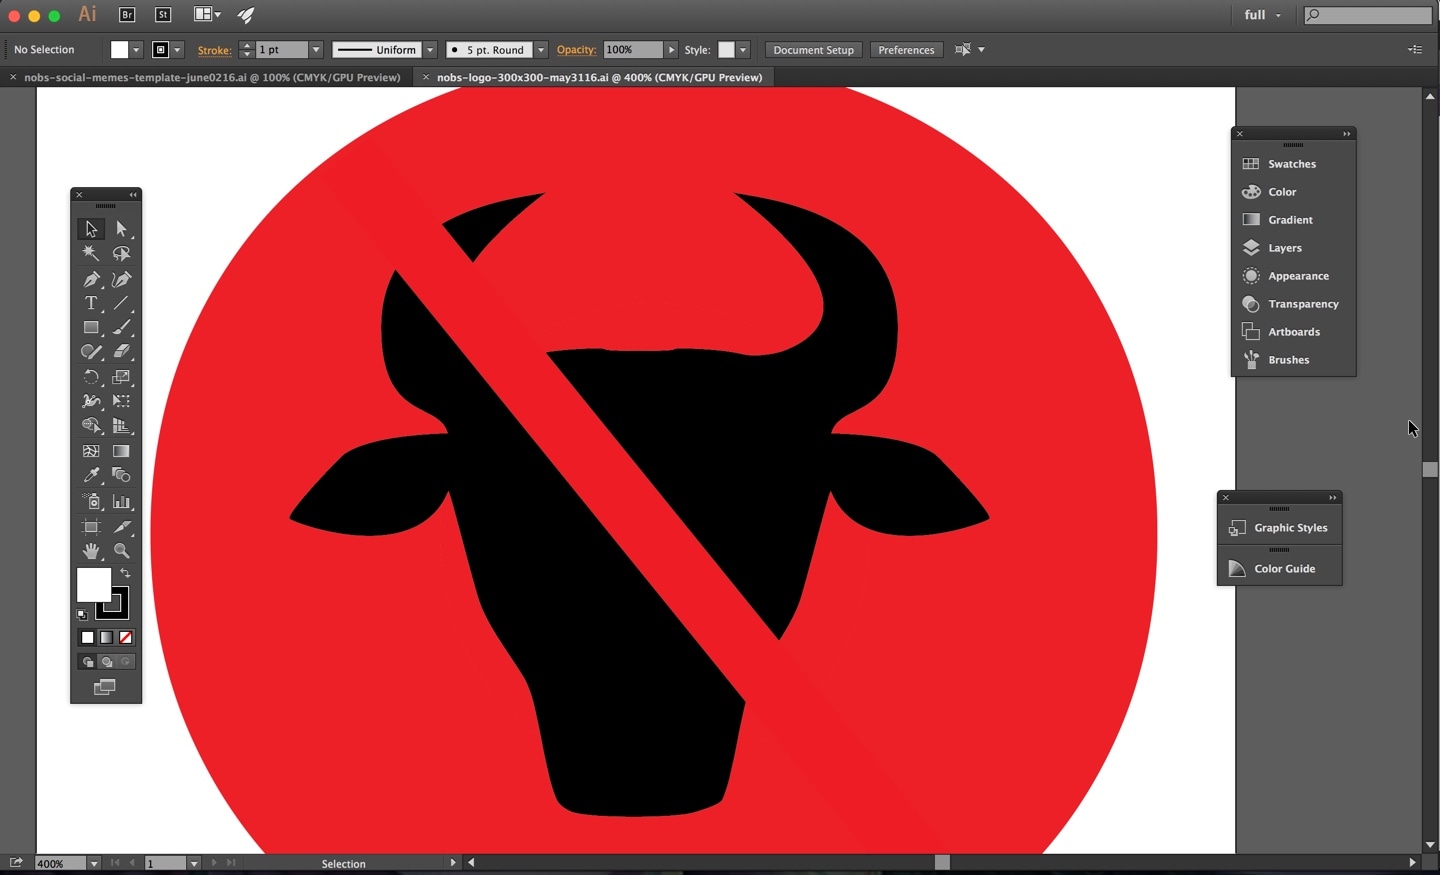
Task: Swap fill and stroke colors
Action: point(125,573)
